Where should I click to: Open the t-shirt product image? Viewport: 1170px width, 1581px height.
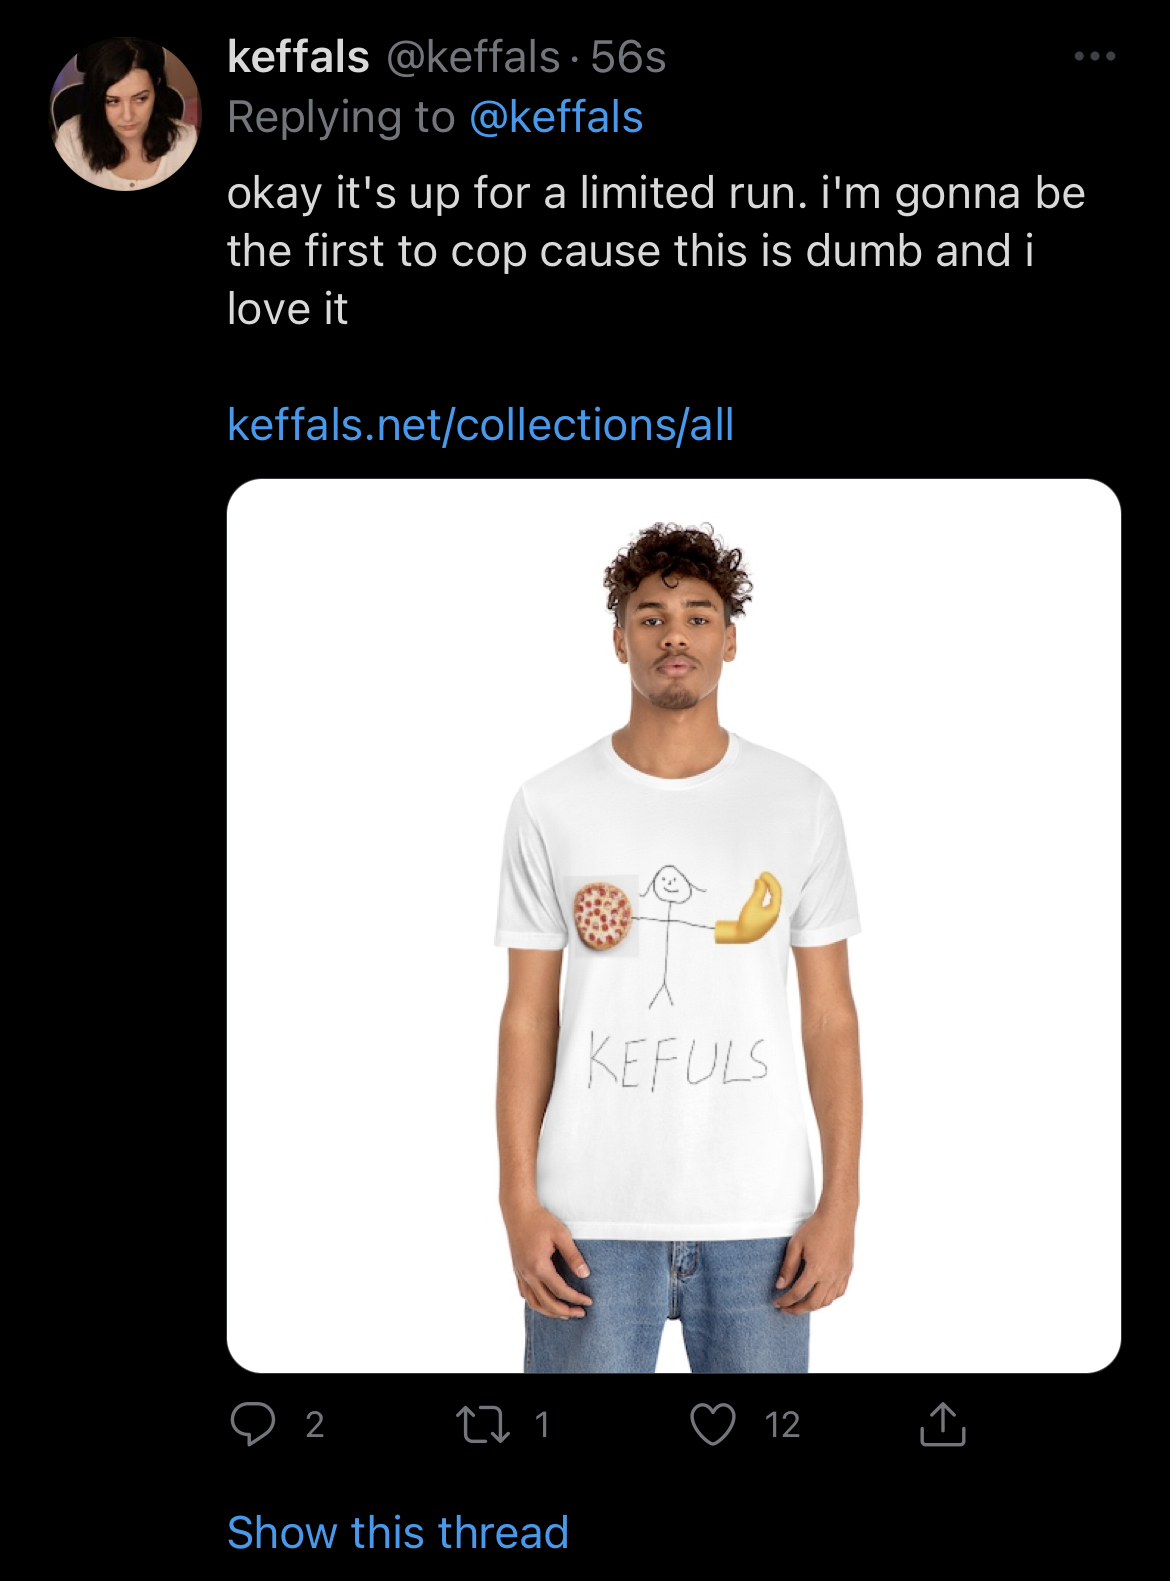click(x=674, y=926)
